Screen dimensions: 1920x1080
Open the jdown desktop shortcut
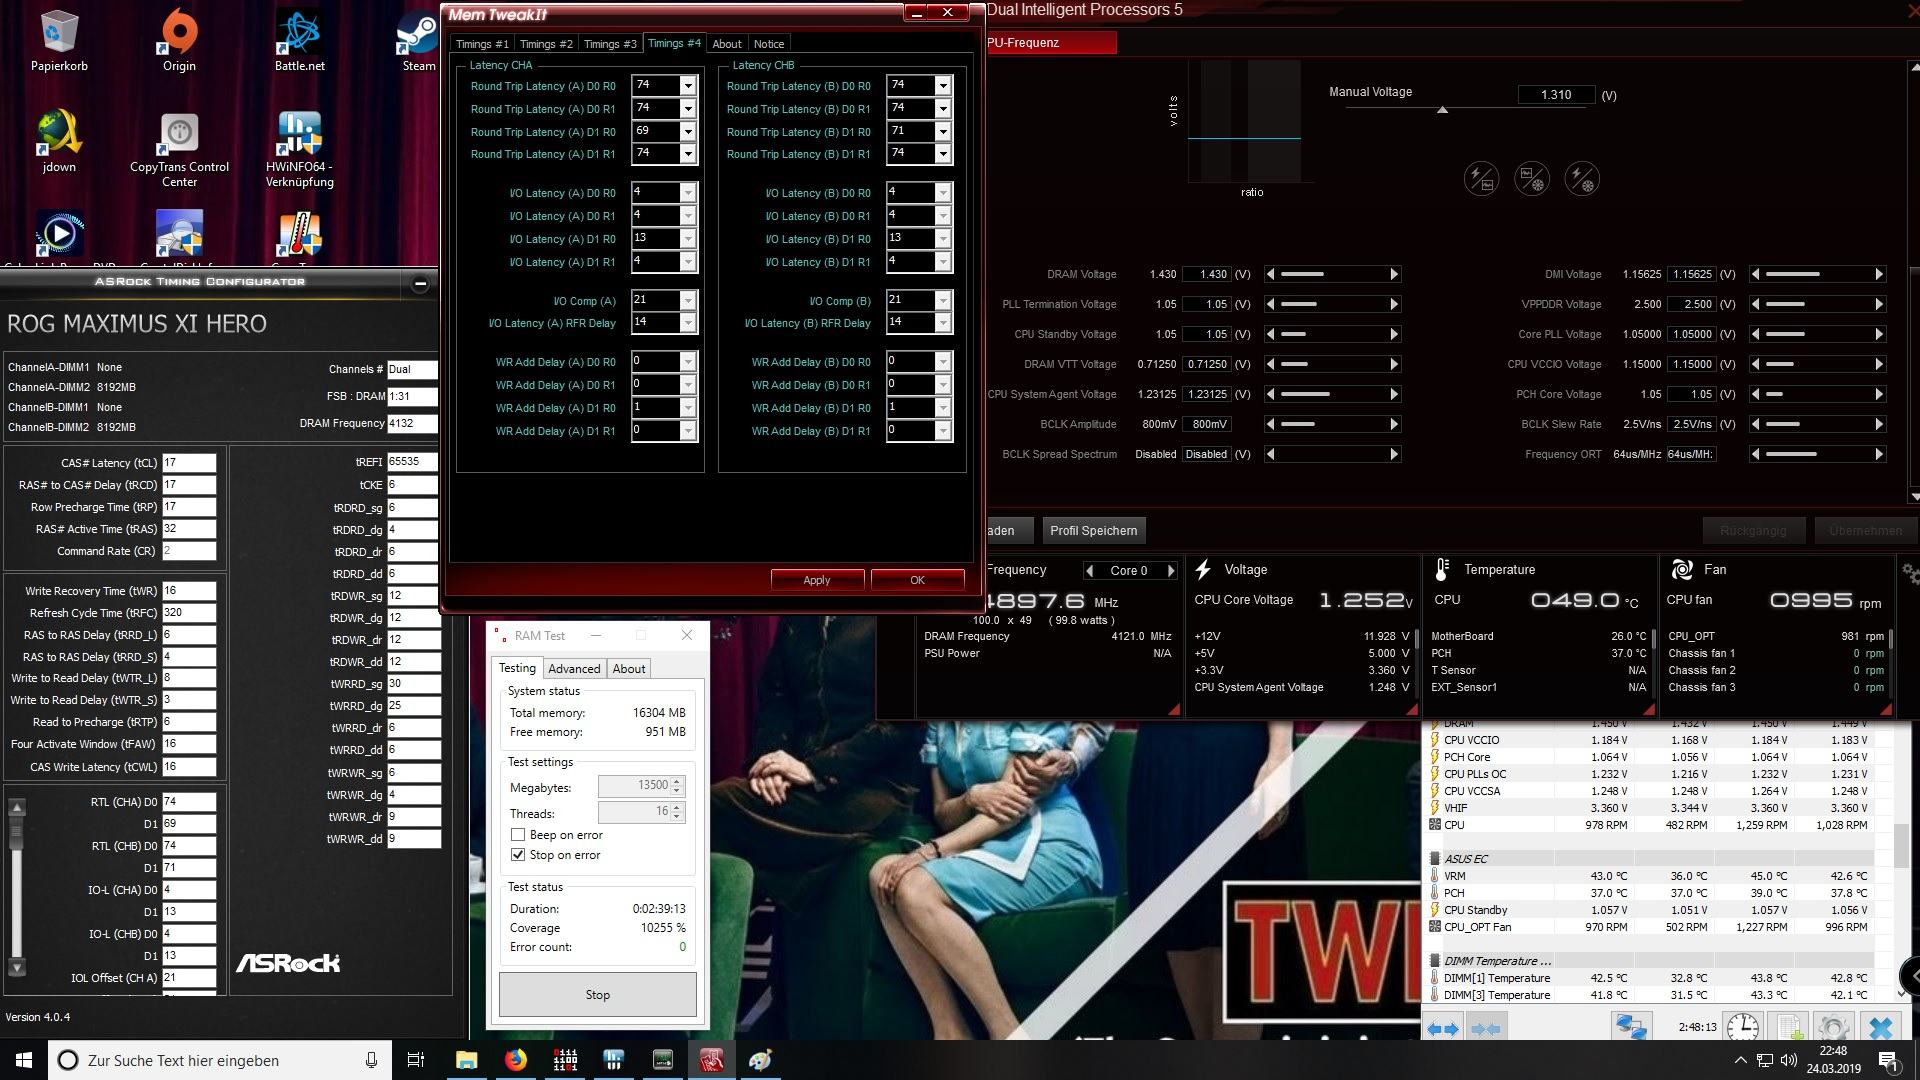tap(59, 141)
